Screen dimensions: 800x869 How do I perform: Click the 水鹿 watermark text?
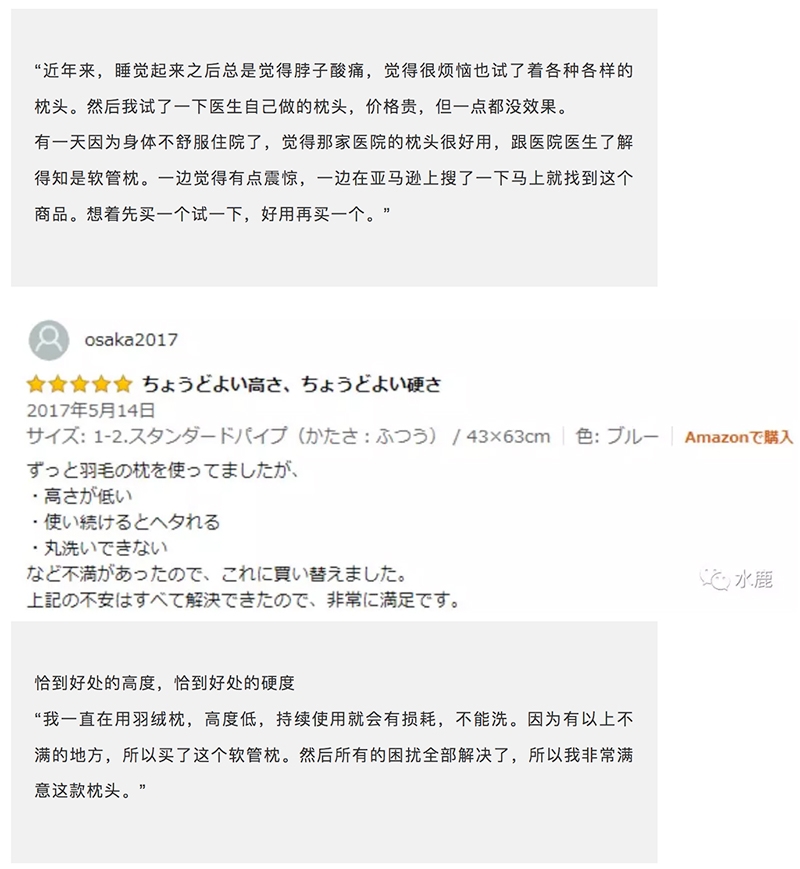coord(753,580)
